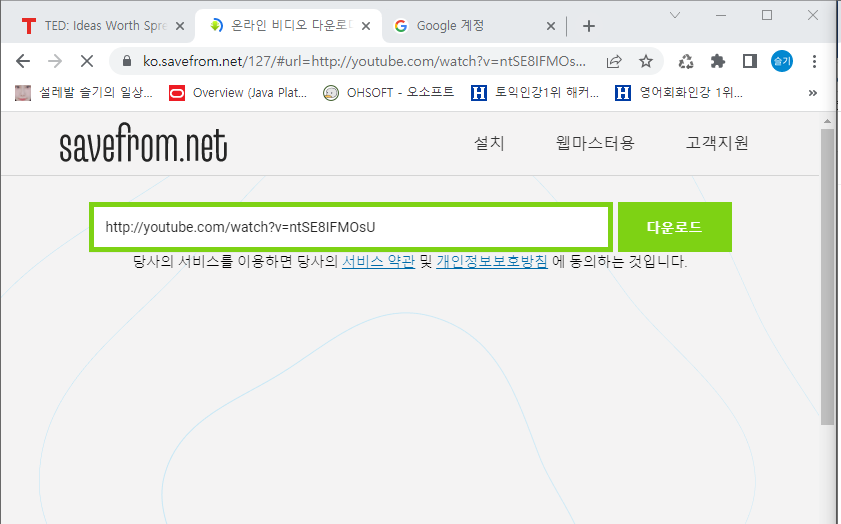Stop page loading with the X button
841x524 pixels.
pyautogui.click(x=87, y=61)
